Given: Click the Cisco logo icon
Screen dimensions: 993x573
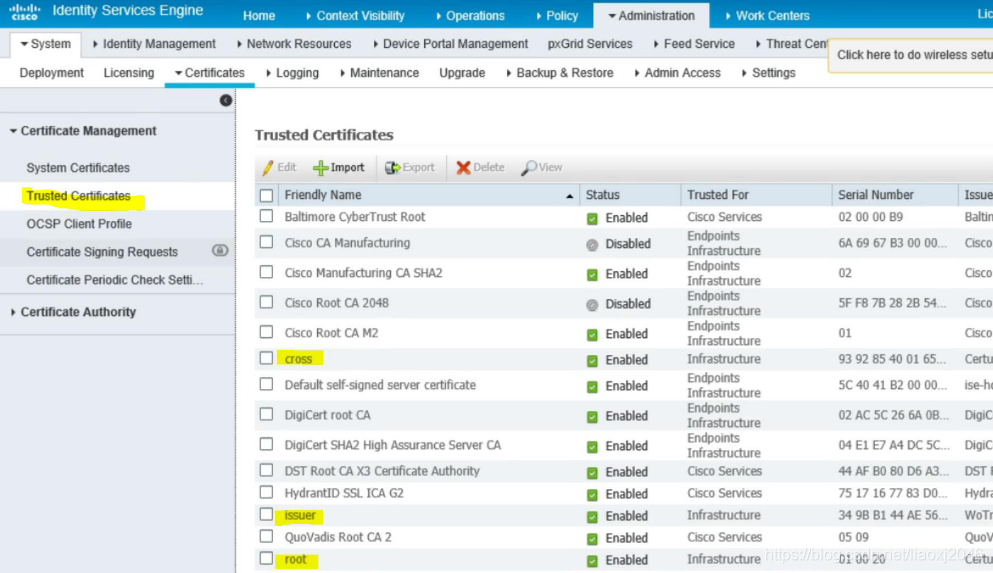Looking at the screenshot, I should 24,11.
